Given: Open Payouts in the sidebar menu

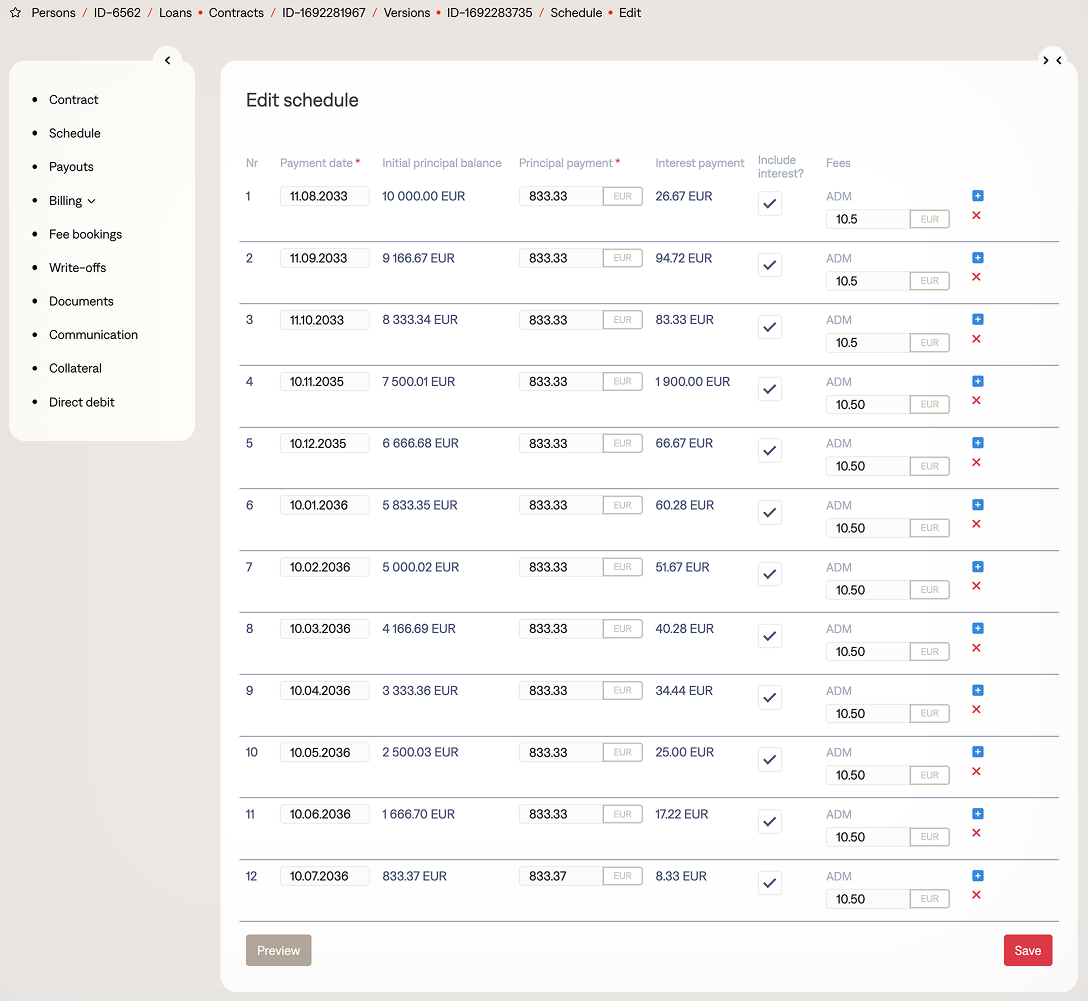Looking at the screenshot, I should (x=71, y=167).
